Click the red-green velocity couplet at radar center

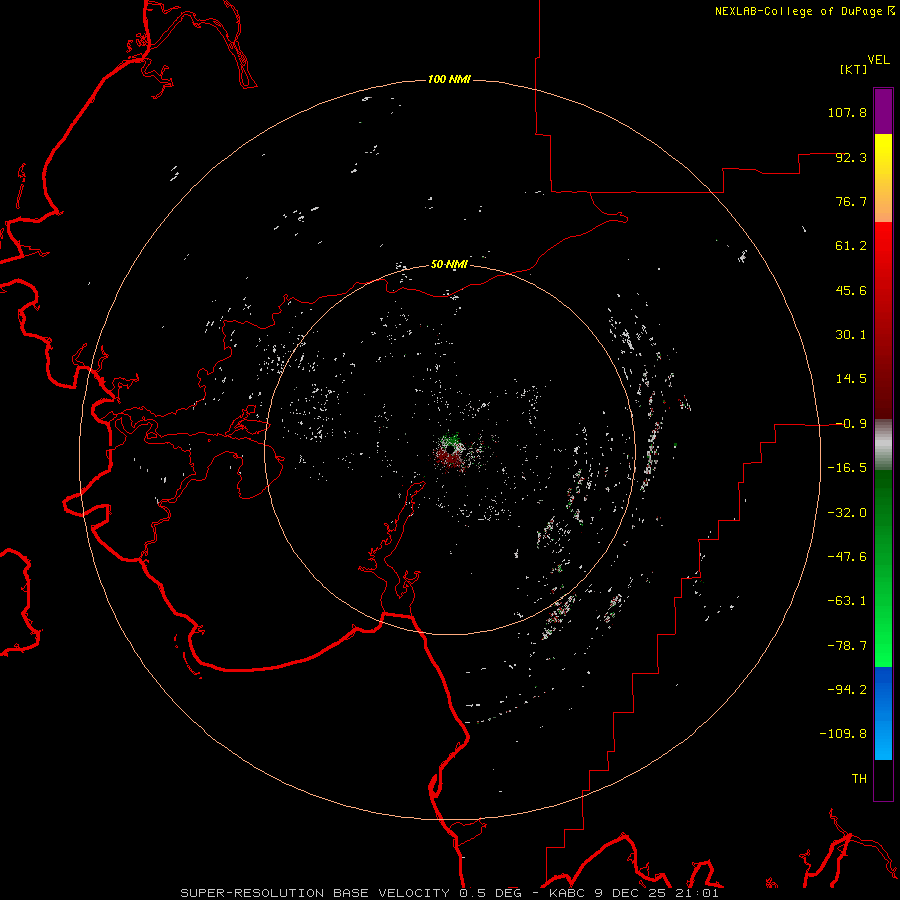click(451, 451)
